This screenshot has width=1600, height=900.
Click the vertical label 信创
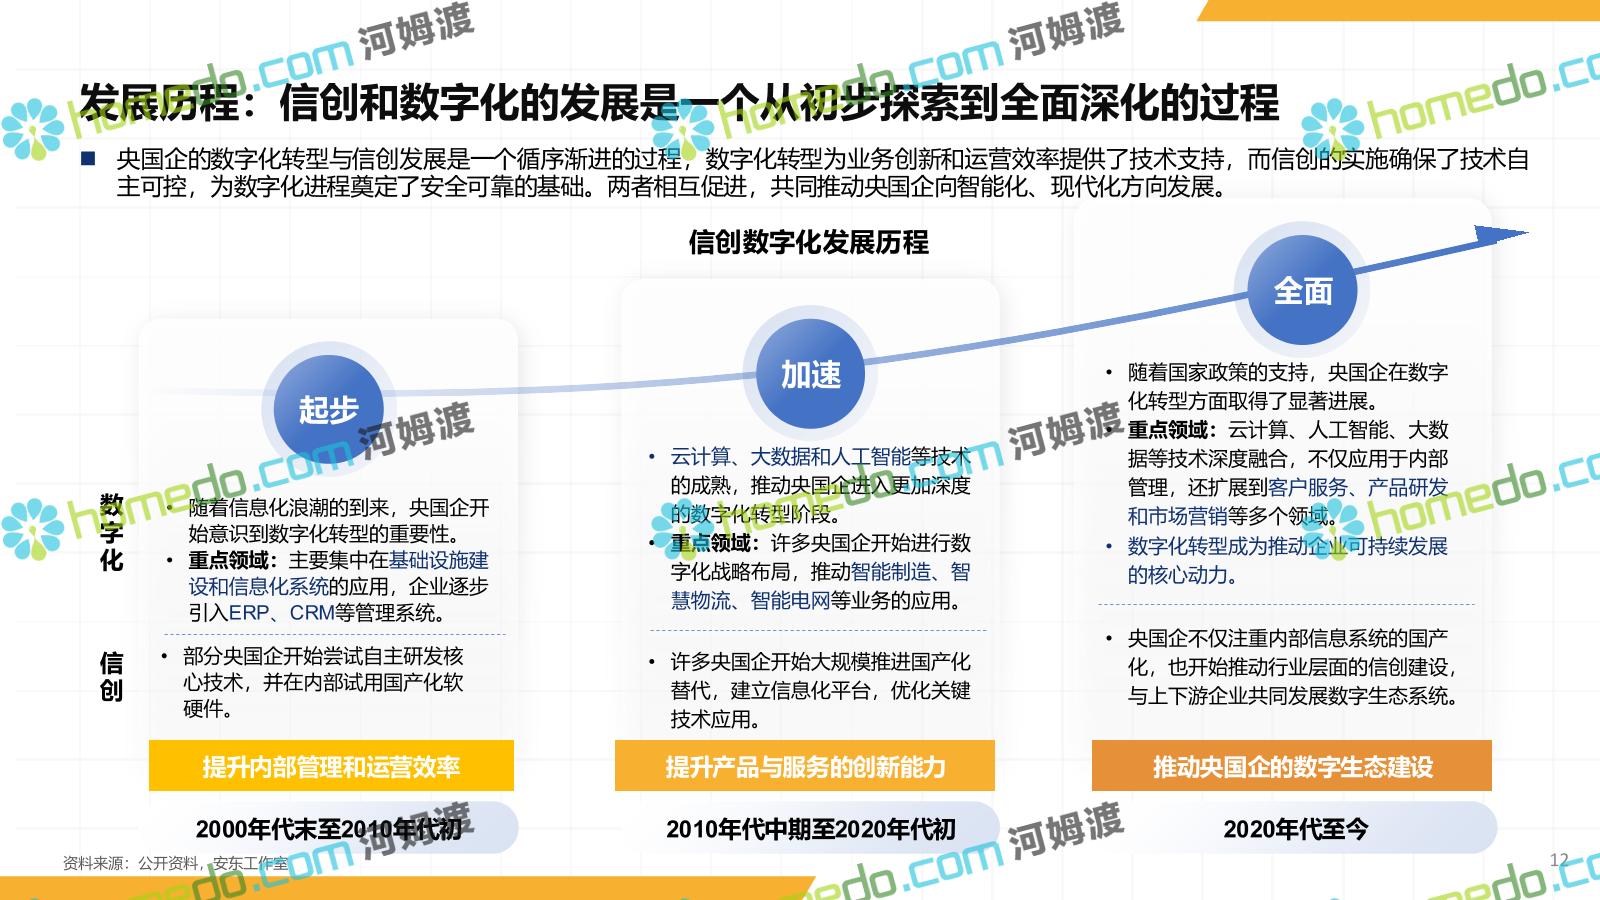112,677
